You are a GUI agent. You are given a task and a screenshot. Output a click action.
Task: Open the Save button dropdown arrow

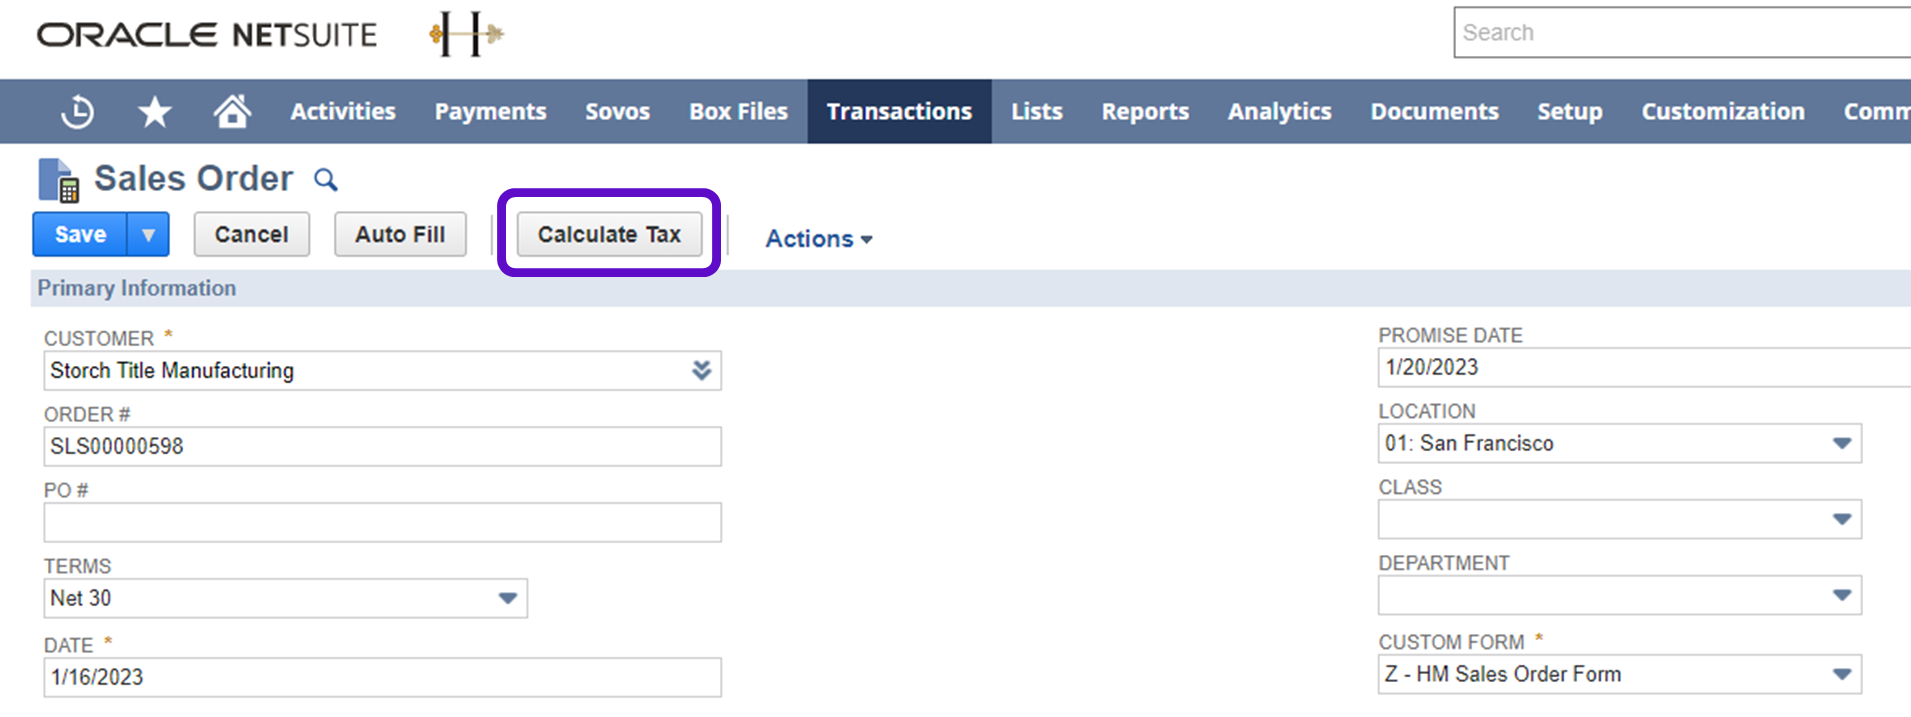click(x=148, y=235)
